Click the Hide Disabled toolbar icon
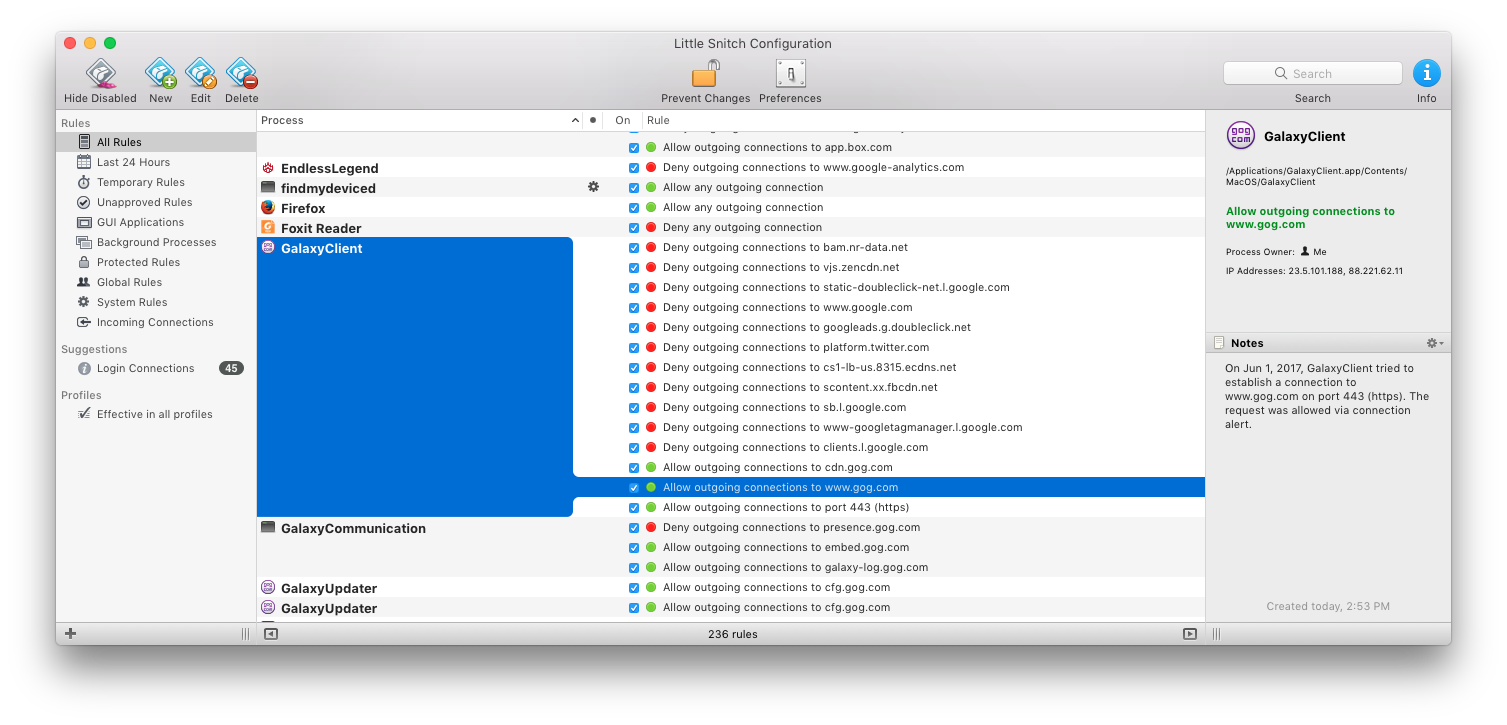The width and height of the screenshot is (1507, 725). pyautogui.click(x=100, y=73)
